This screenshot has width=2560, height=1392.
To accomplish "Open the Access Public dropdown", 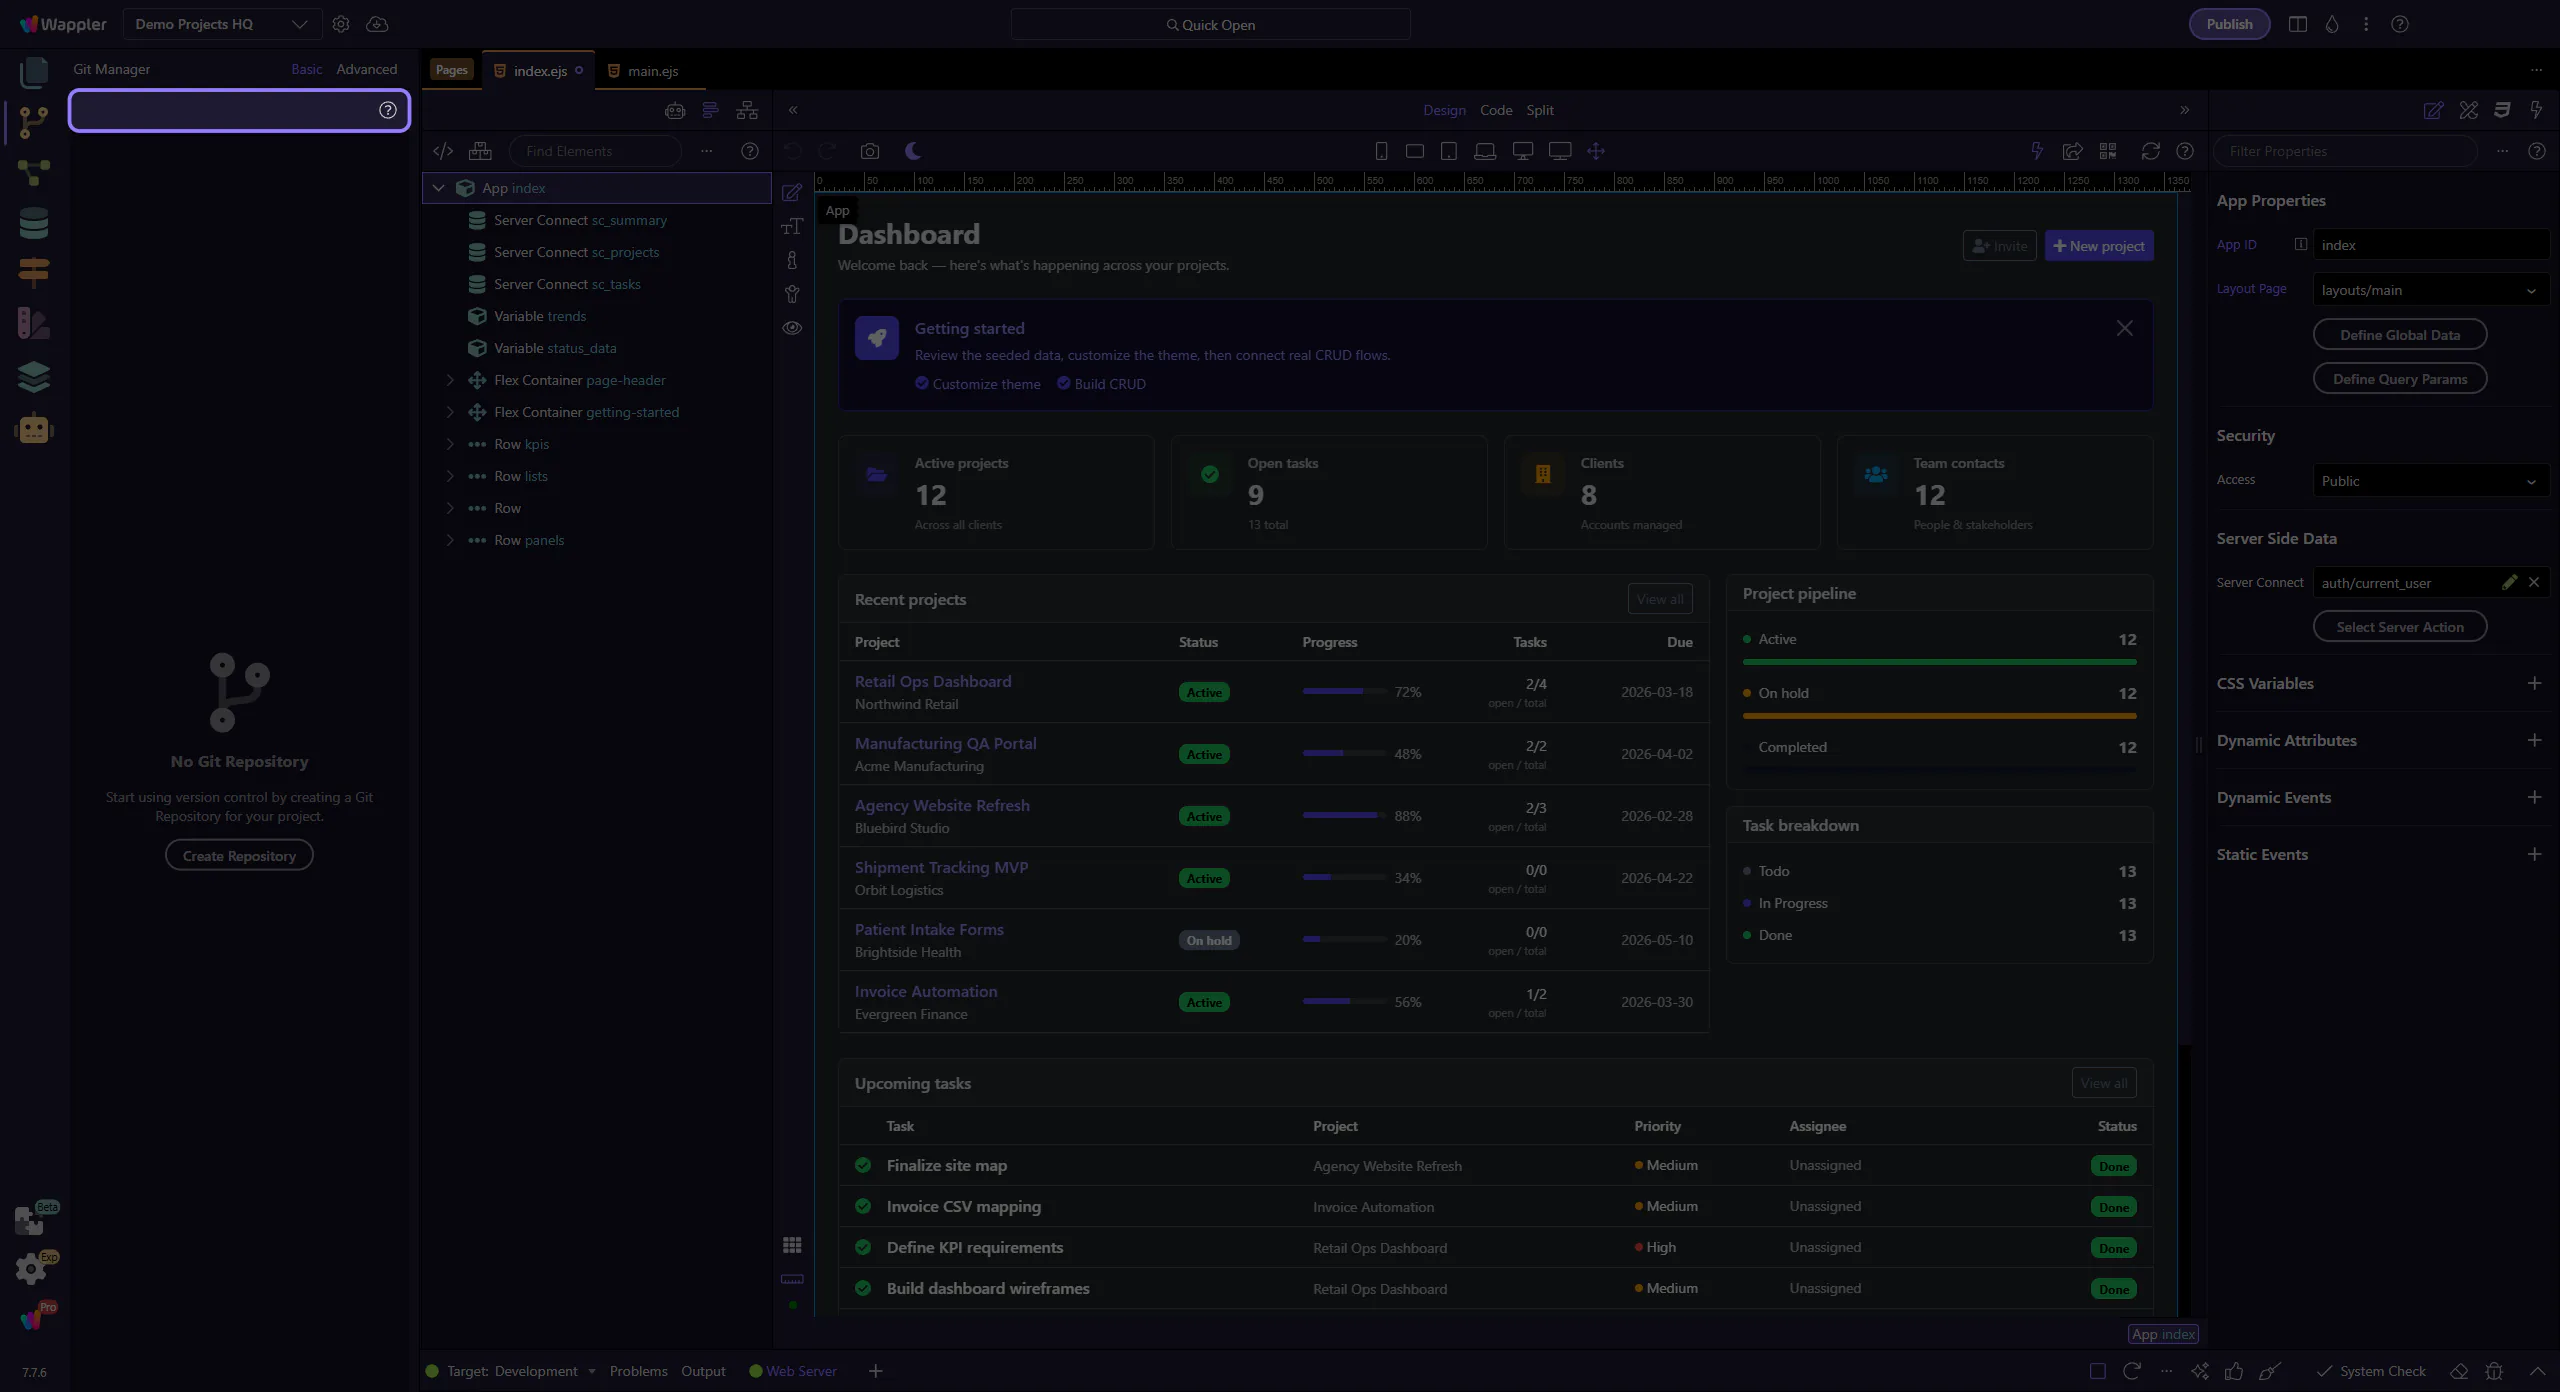I will coord(2429,481).
